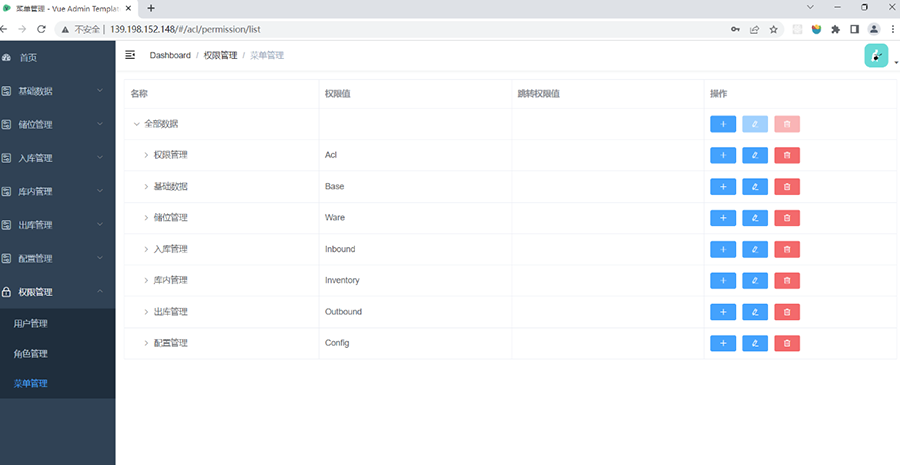
Task: Collapse 权限管理 sidebar menu
Action: 57,292
